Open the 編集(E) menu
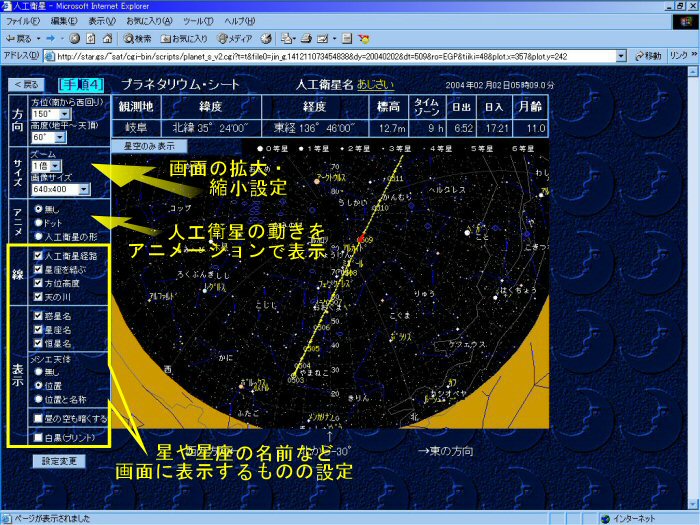 pos(64,21)
